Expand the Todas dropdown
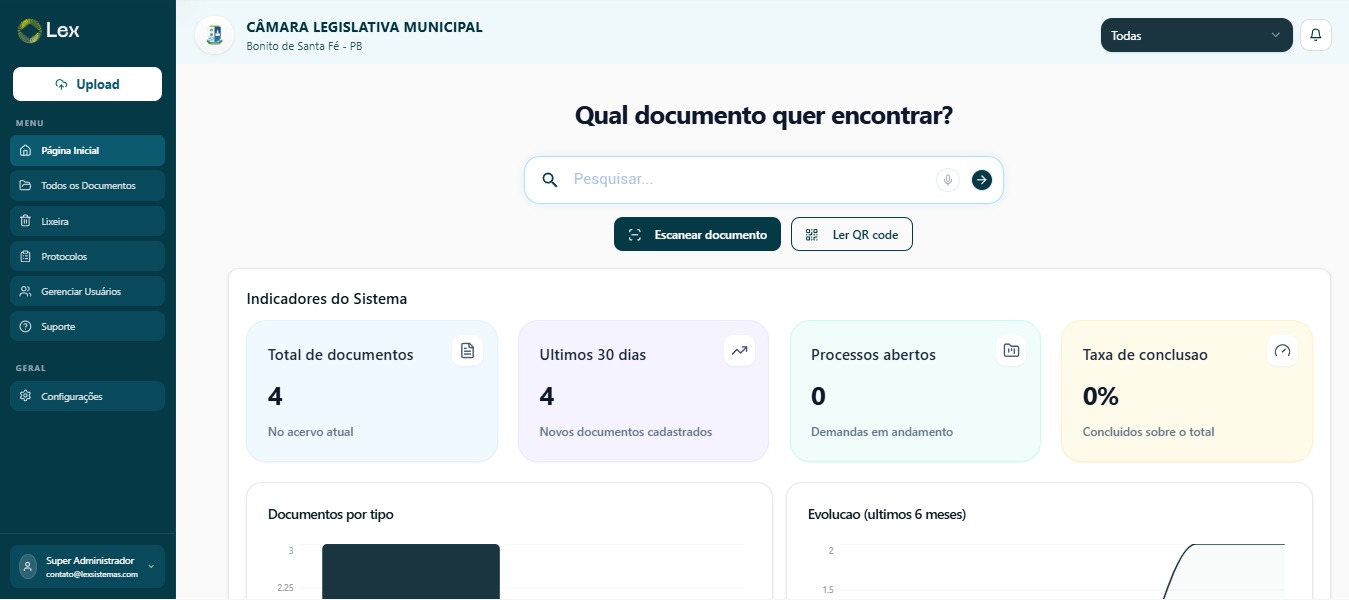1349x600 pixels. tap(1196, 35)
